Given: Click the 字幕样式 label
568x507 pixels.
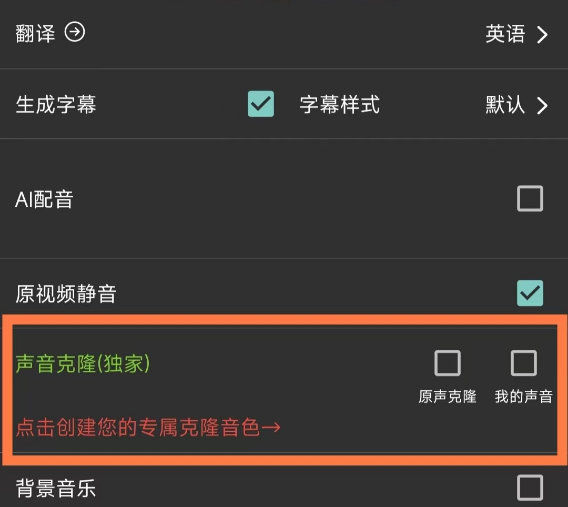Looking at the screenshot, I should 339,105.
